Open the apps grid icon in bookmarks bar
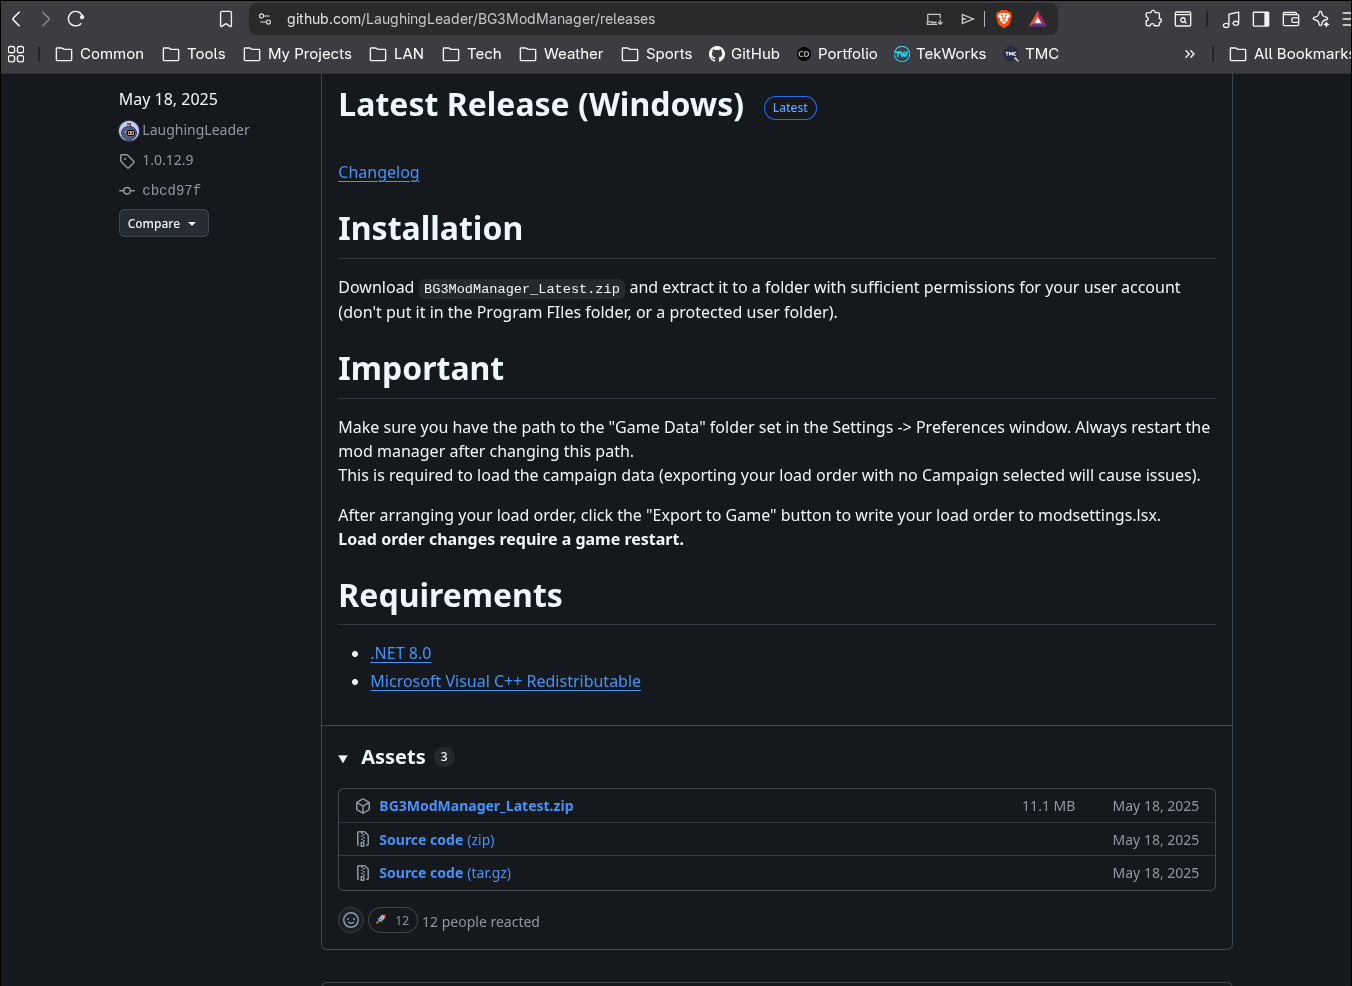Viewport: 1352px width, 986px height. coord(16,54)
